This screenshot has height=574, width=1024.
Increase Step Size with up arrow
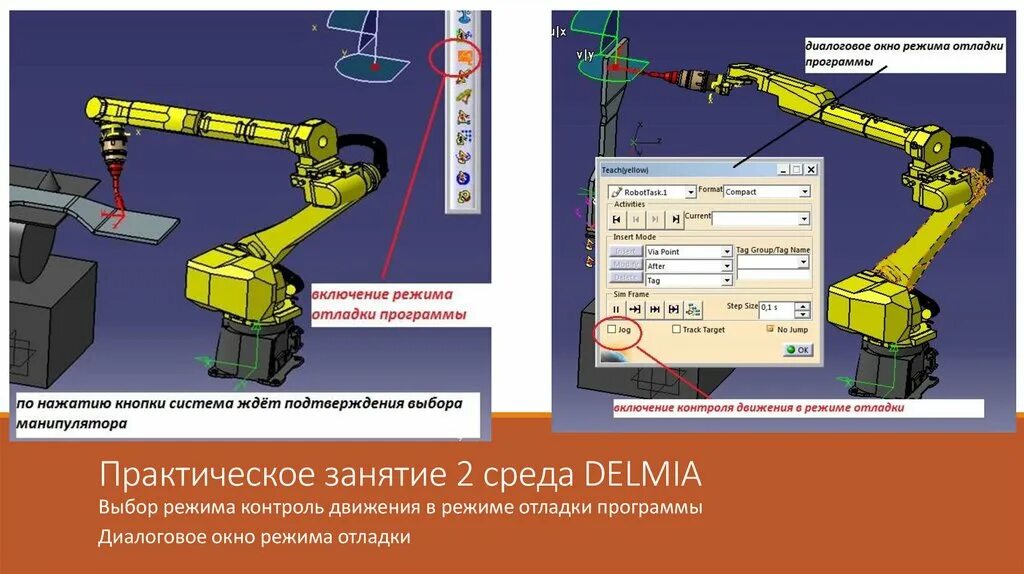pyautogui.click(x=803, y=306)
